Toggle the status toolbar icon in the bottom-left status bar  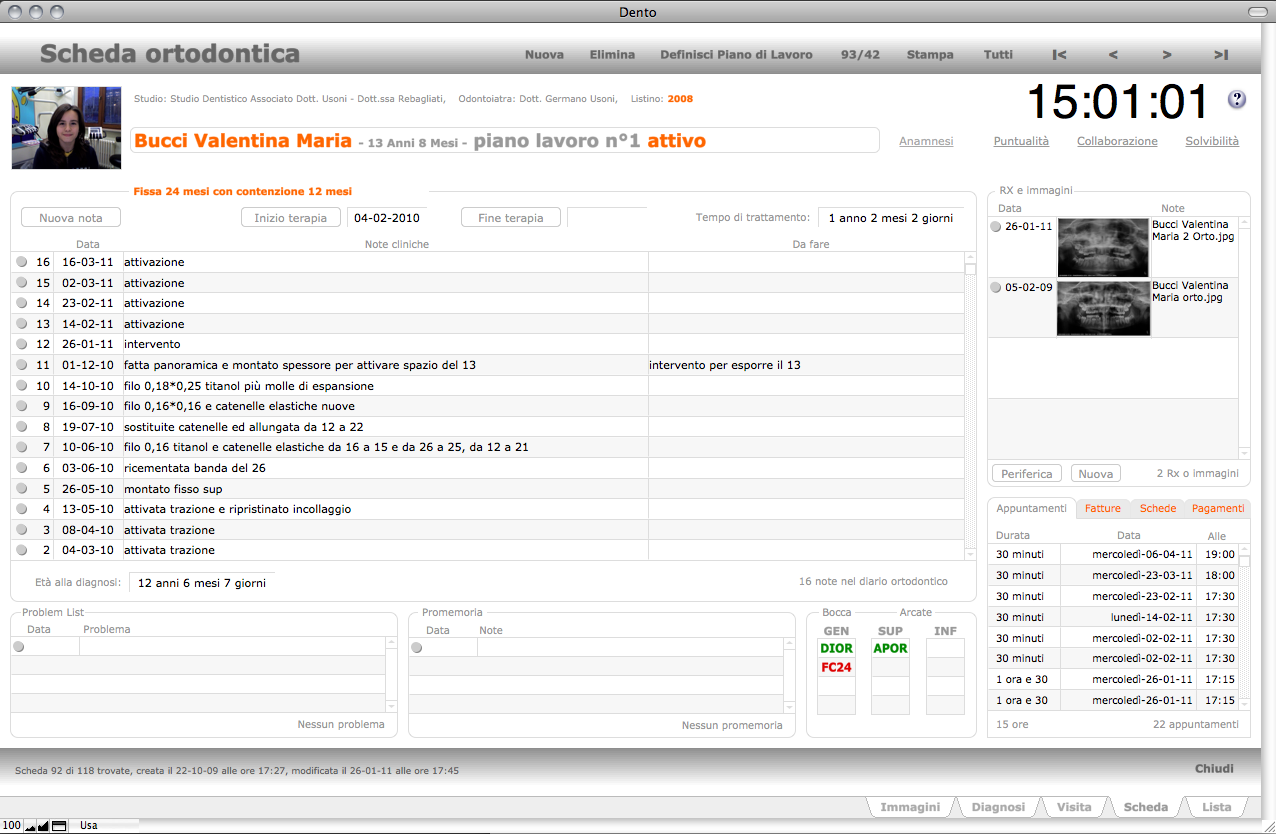(x=59, y=826)
